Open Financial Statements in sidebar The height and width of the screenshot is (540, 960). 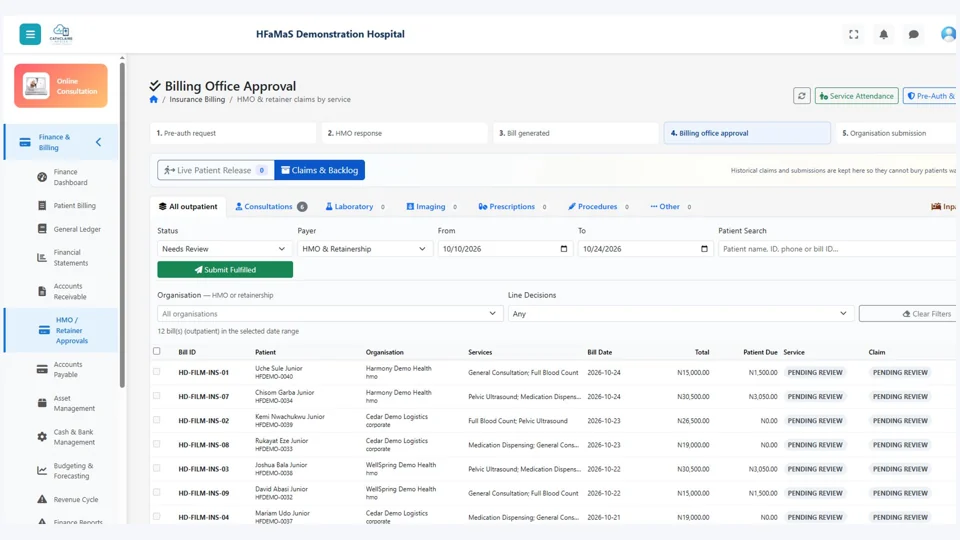click(x=61, y=257)
